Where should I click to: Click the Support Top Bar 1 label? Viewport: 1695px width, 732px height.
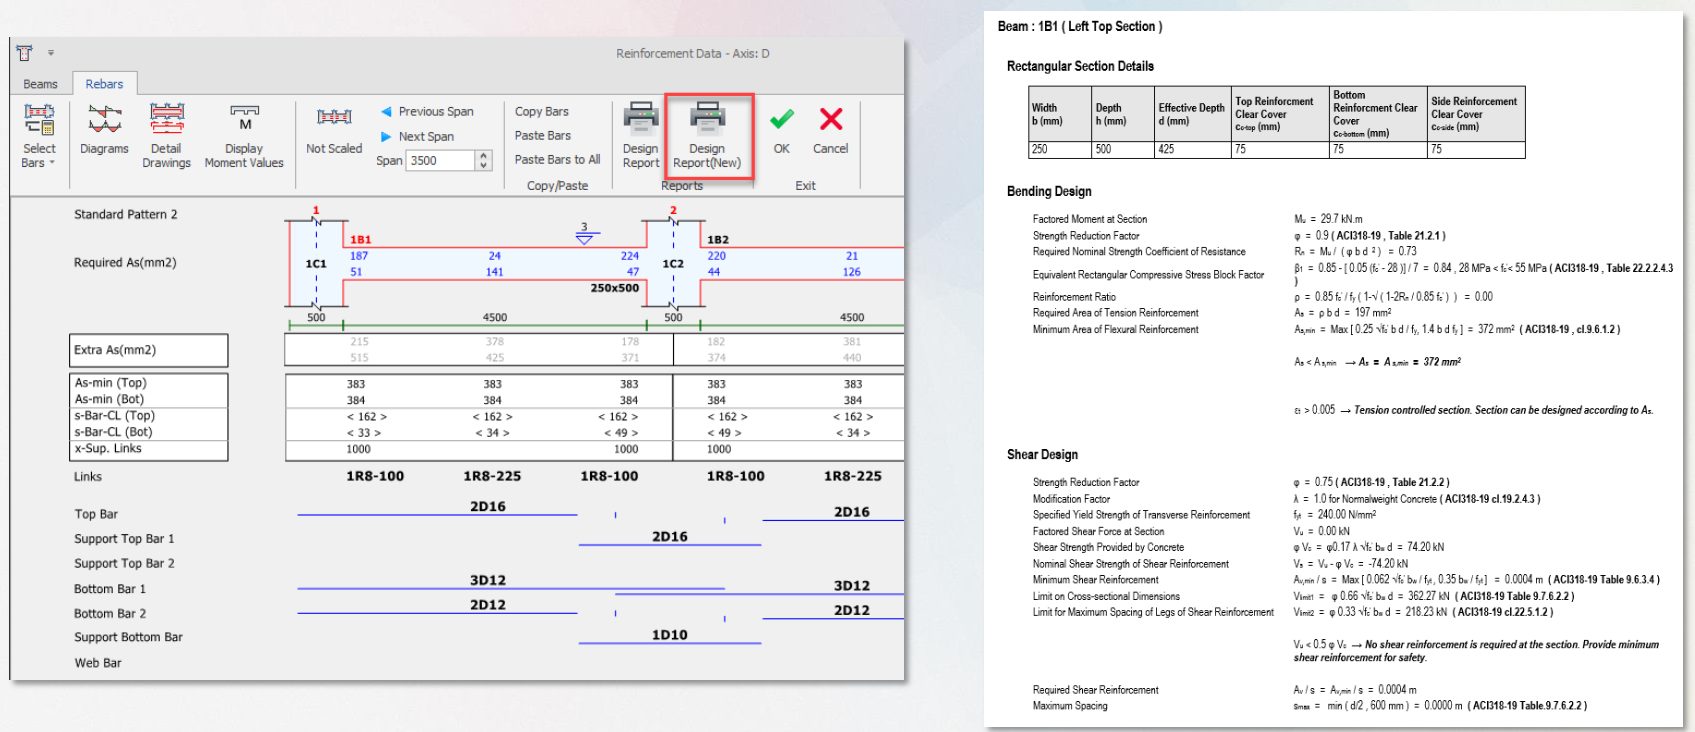124,539
